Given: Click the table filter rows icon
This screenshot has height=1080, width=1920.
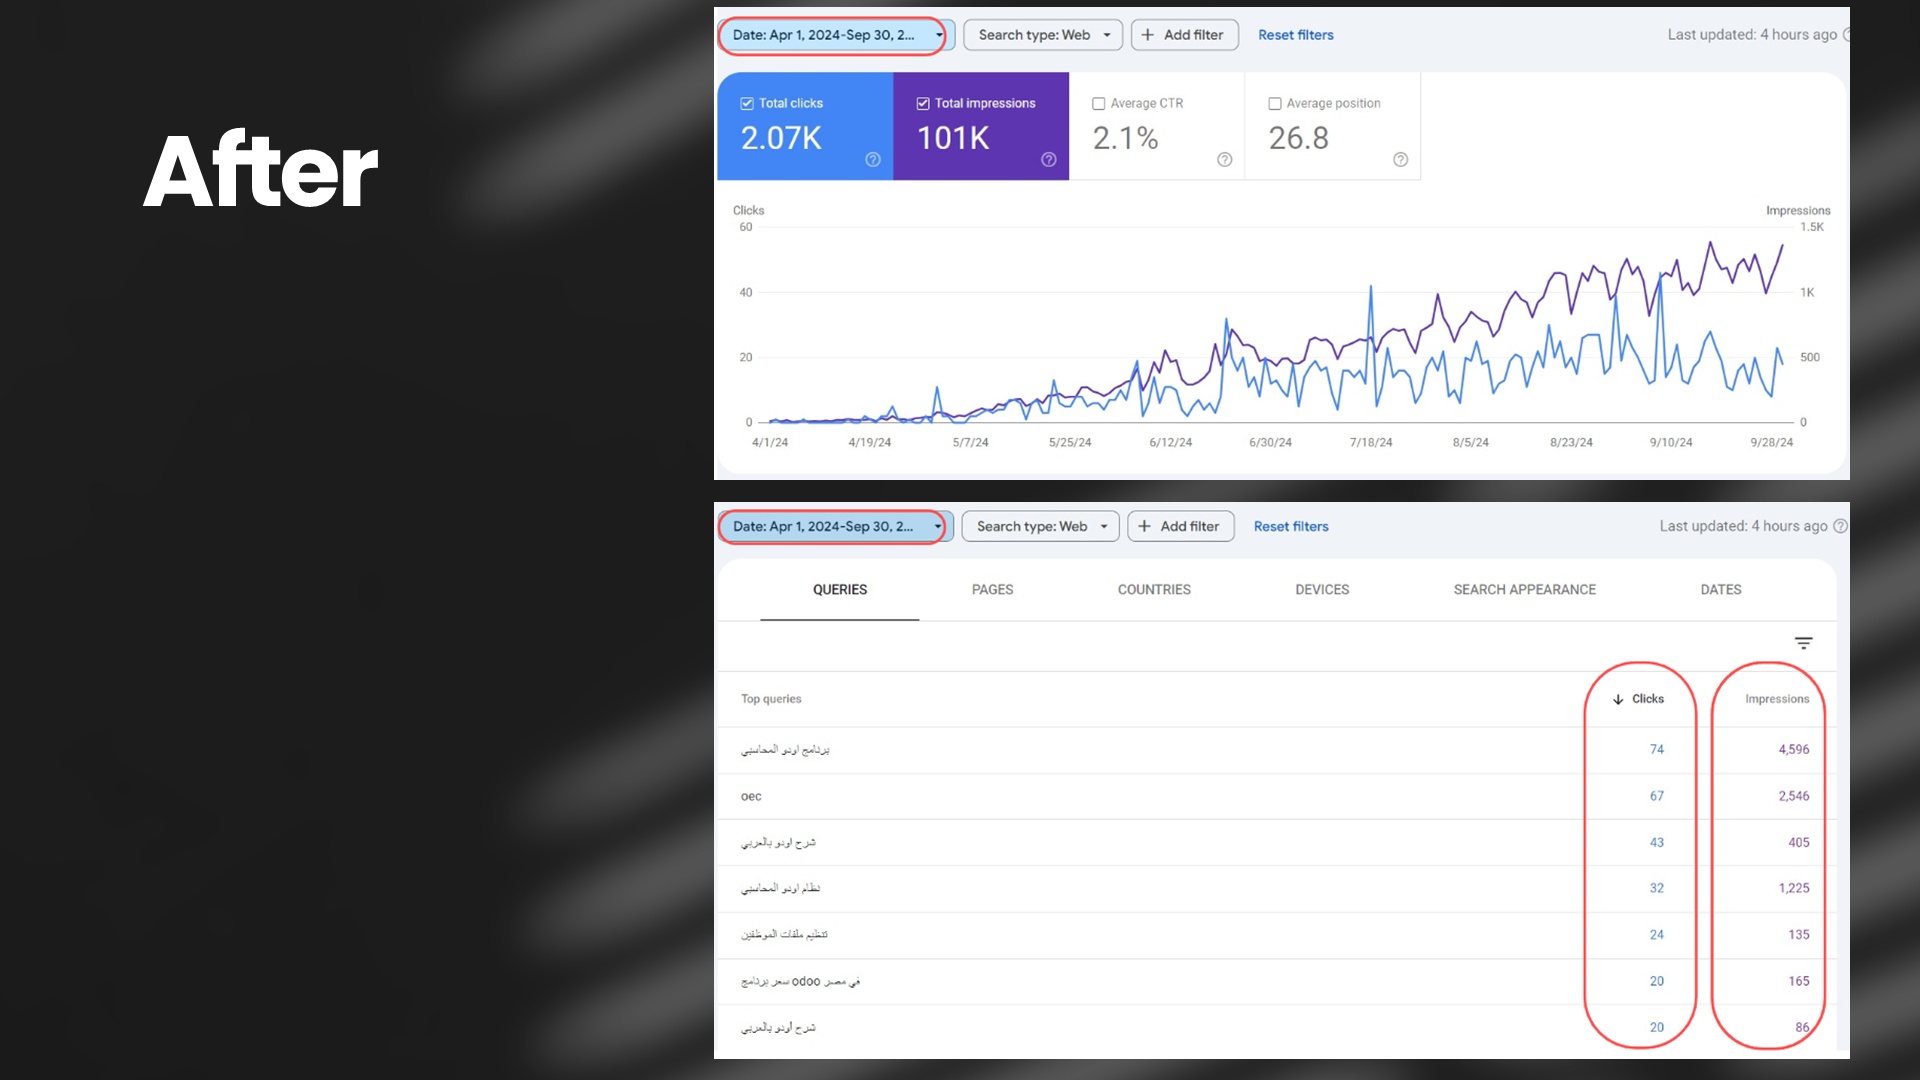Looking at the screenshot, I should [1803, 643].
